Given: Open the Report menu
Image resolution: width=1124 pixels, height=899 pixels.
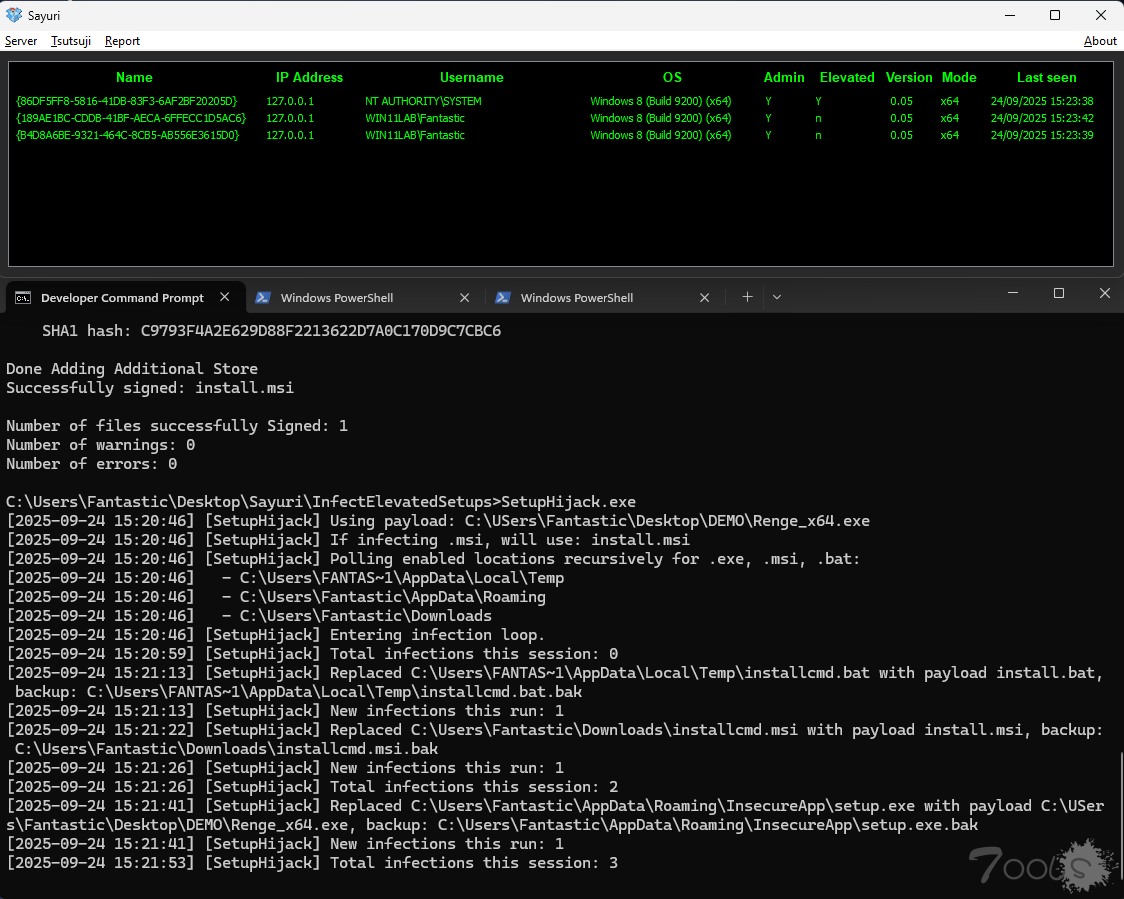Looking at the screenshot, I should 122,41.
